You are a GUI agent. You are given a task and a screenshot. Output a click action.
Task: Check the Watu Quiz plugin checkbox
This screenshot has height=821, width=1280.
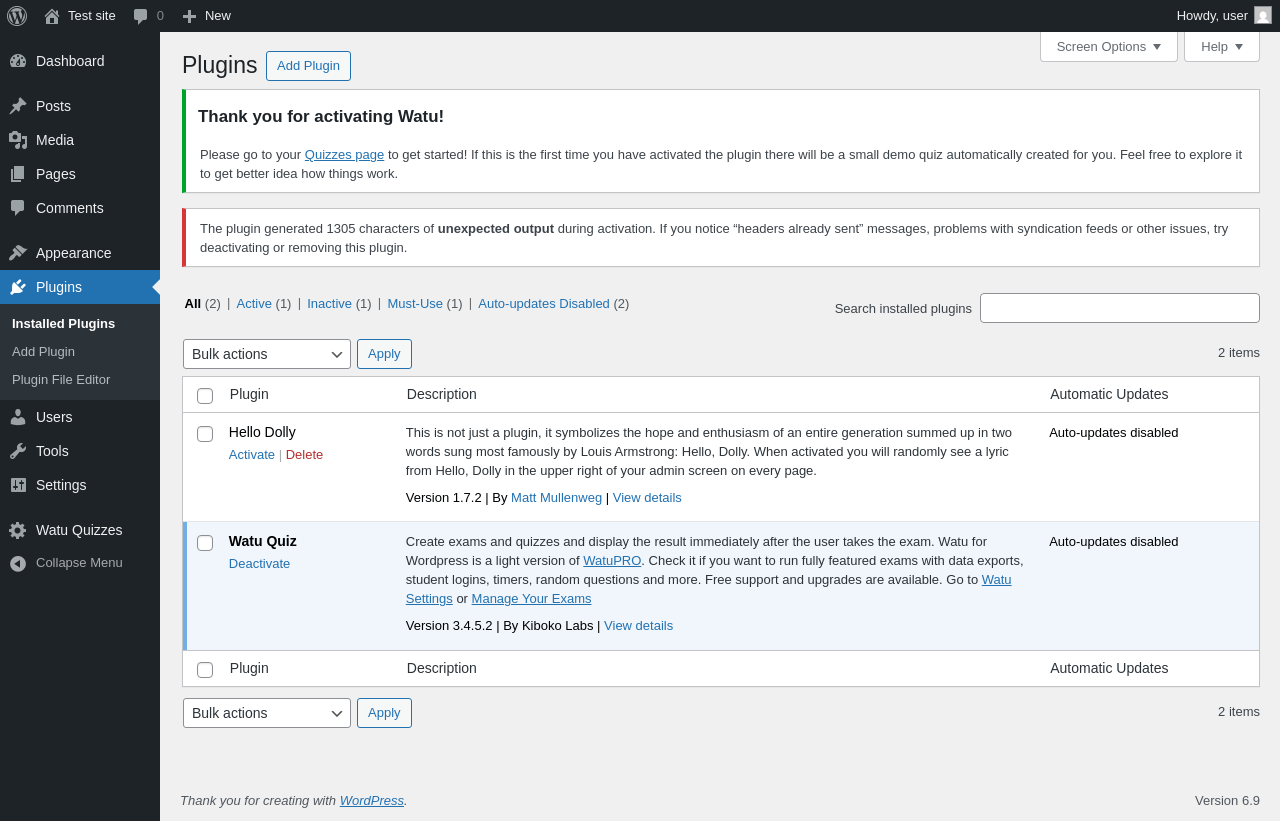coord(205,543)
